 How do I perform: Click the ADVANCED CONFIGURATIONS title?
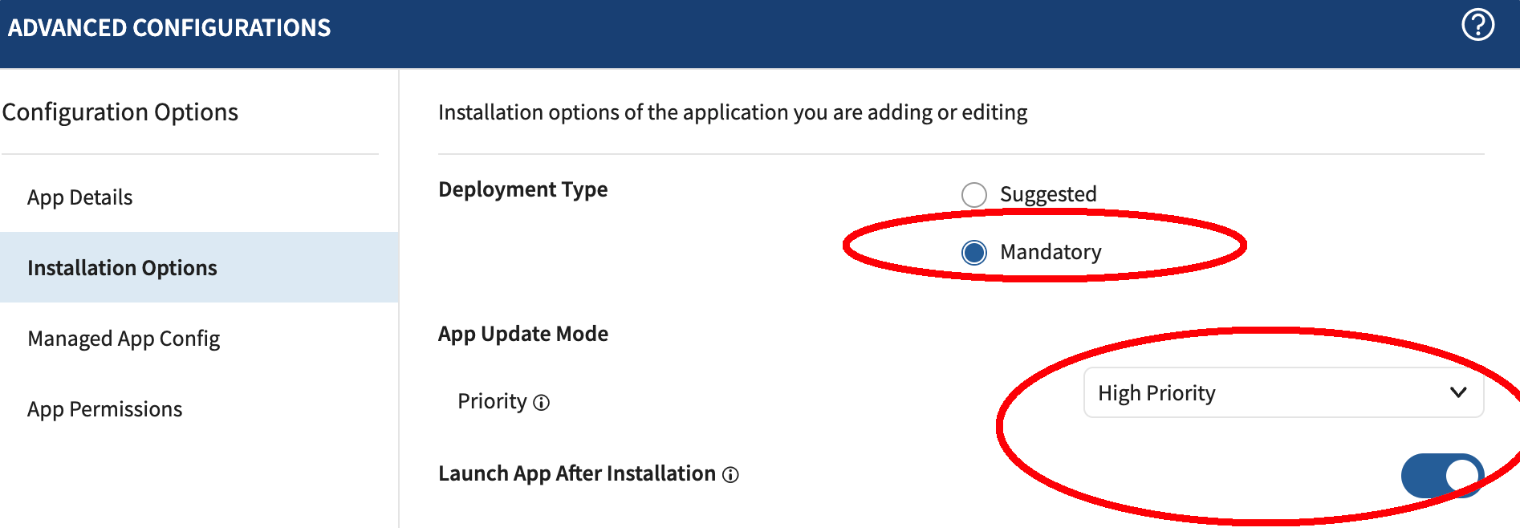click(x=169, y=28)
